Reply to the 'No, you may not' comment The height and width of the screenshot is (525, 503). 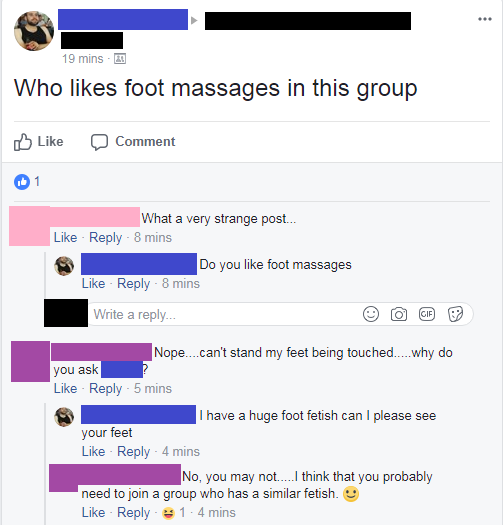(134, 512)
